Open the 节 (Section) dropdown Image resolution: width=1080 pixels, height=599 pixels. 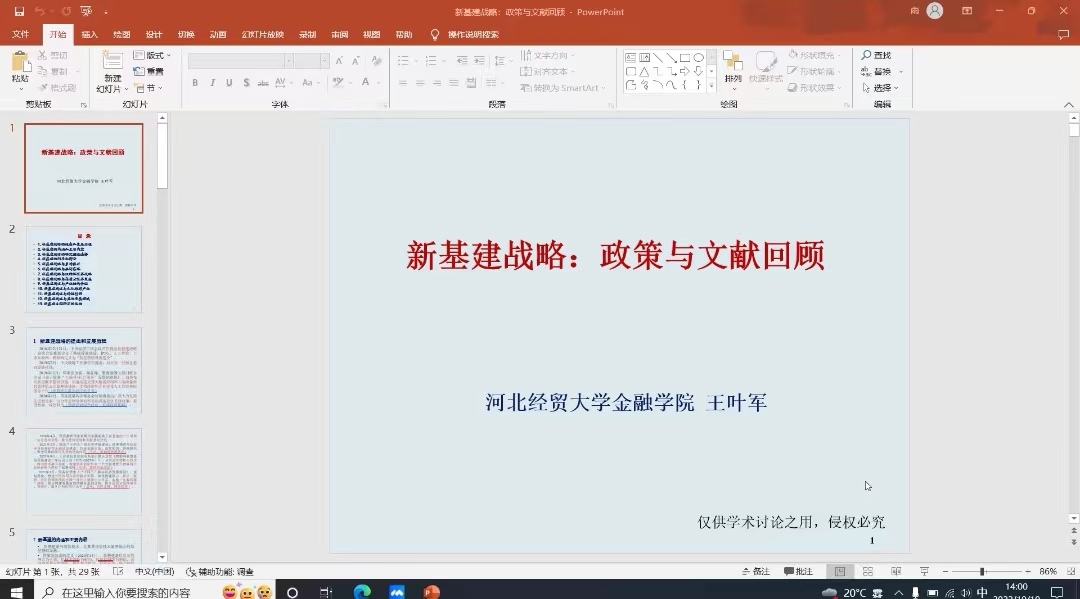(x=149, y=88)
